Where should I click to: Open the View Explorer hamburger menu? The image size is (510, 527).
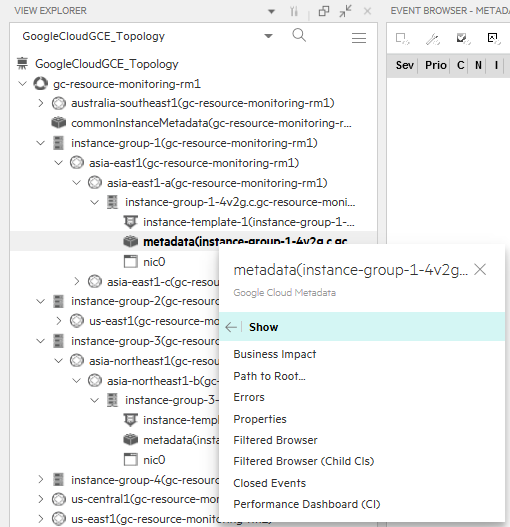pyautogui.click(x=359, y=38)
